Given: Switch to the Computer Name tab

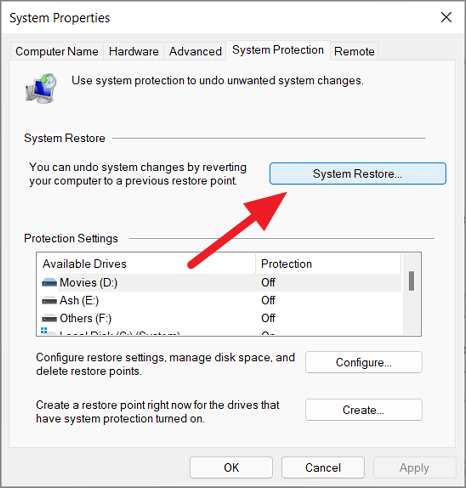Looking at the screenshot, I should pyautogui.click(x=57, y=51).
